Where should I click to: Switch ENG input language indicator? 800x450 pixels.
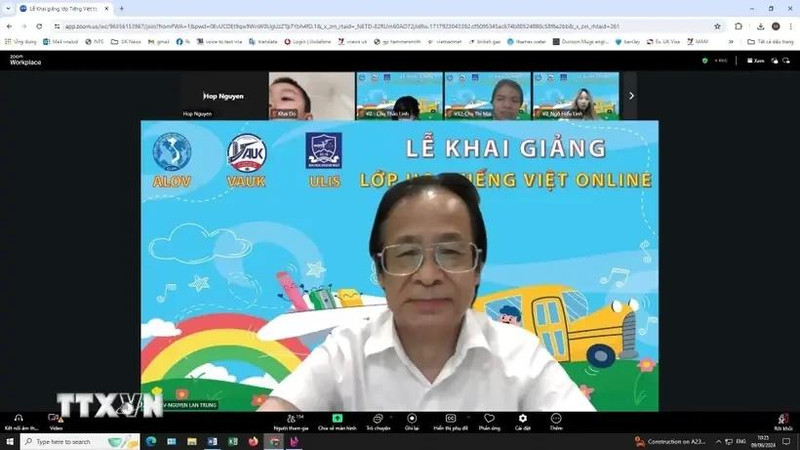coord(741,442)
